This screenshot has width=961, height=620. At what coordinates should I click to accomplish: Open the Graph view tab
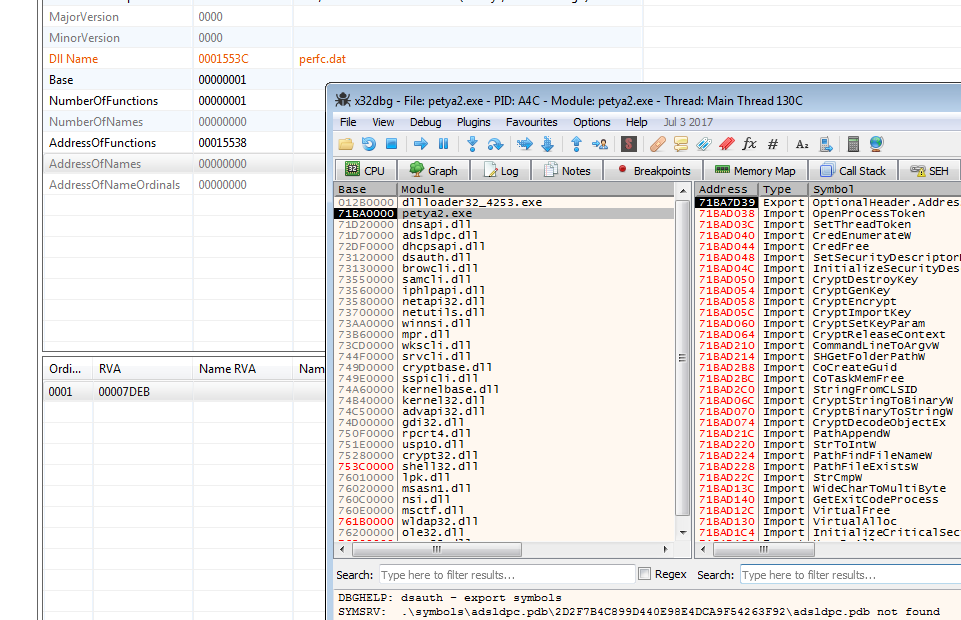[x=433, y=170]
